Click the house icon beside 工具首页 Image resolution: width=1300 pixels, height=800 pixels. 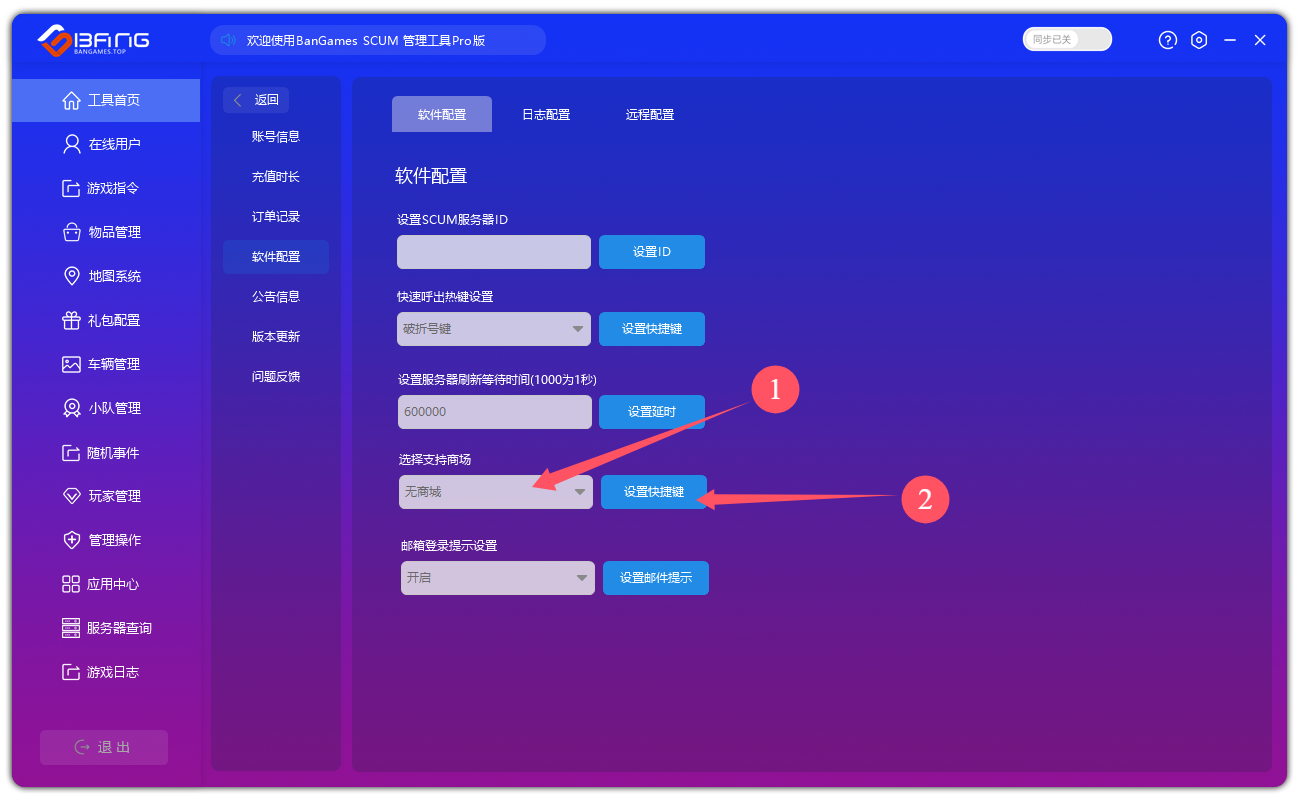(71, 100)
